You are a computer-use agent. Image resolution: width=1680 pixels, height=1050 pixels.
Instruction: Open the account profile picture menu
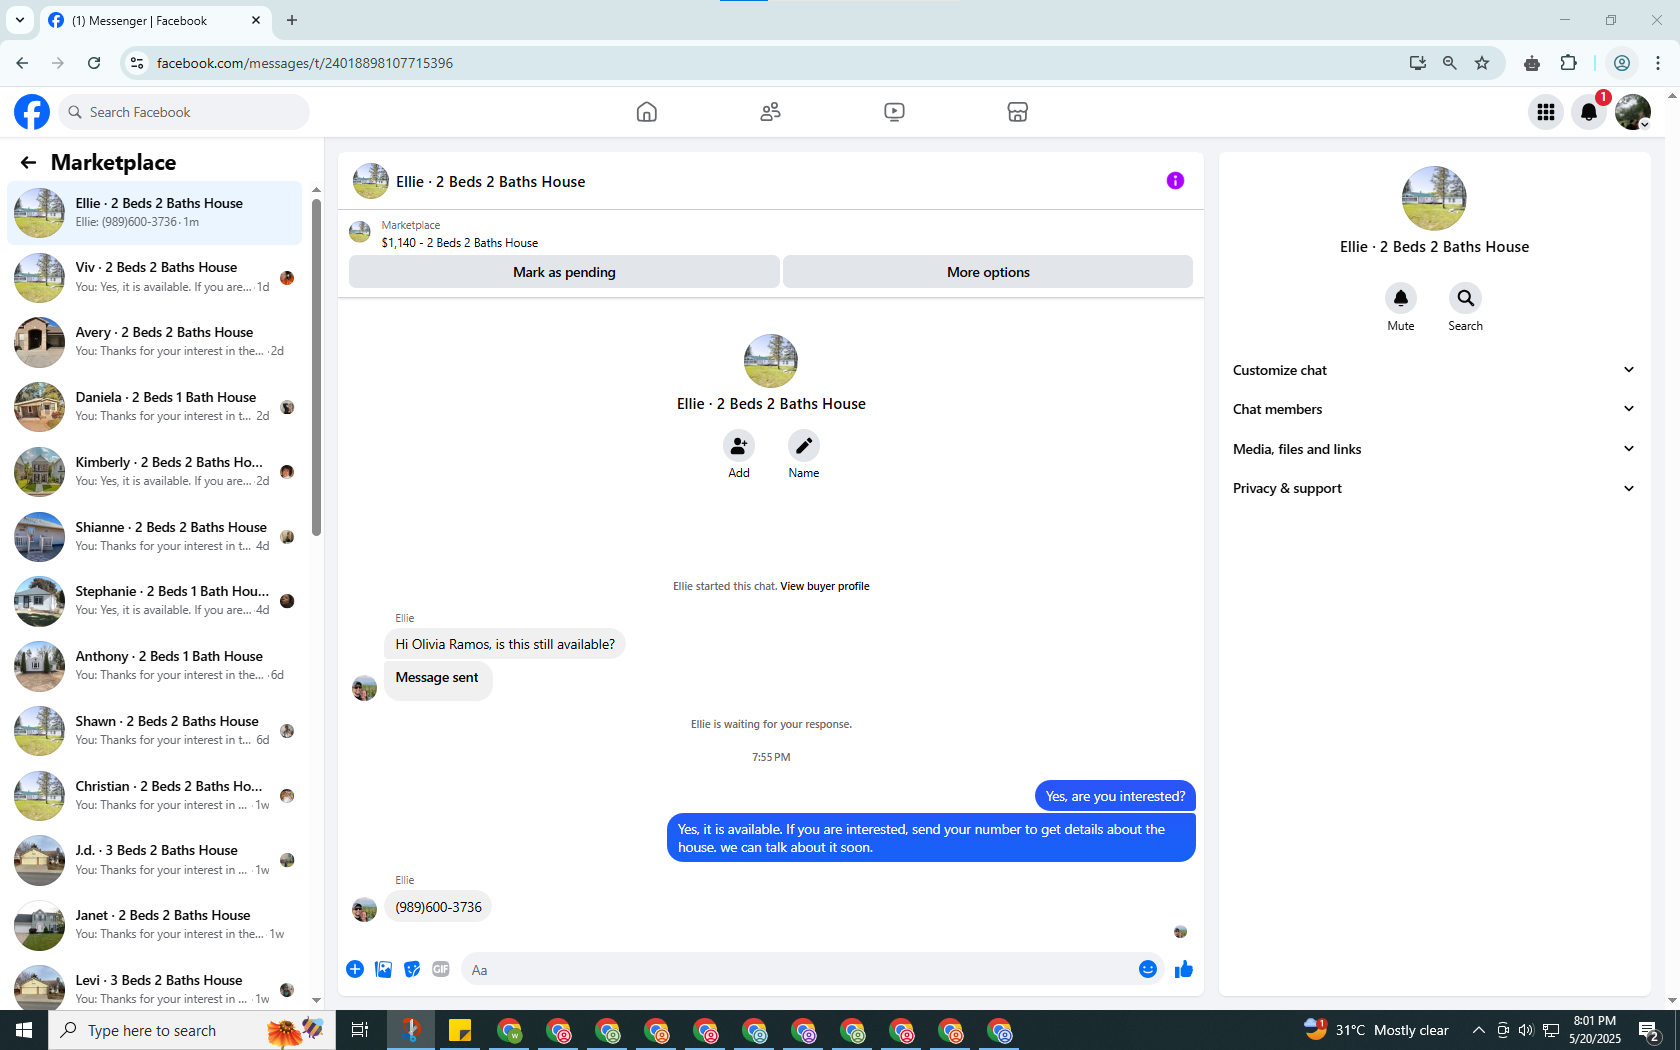tap(1633, 112)
